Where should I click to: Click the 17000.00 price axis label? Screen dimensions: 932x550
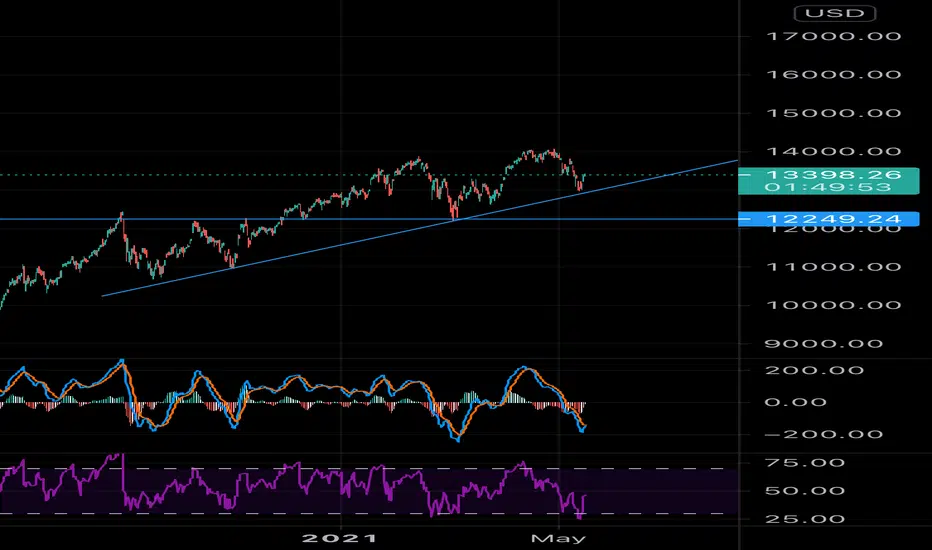(833, 36)
